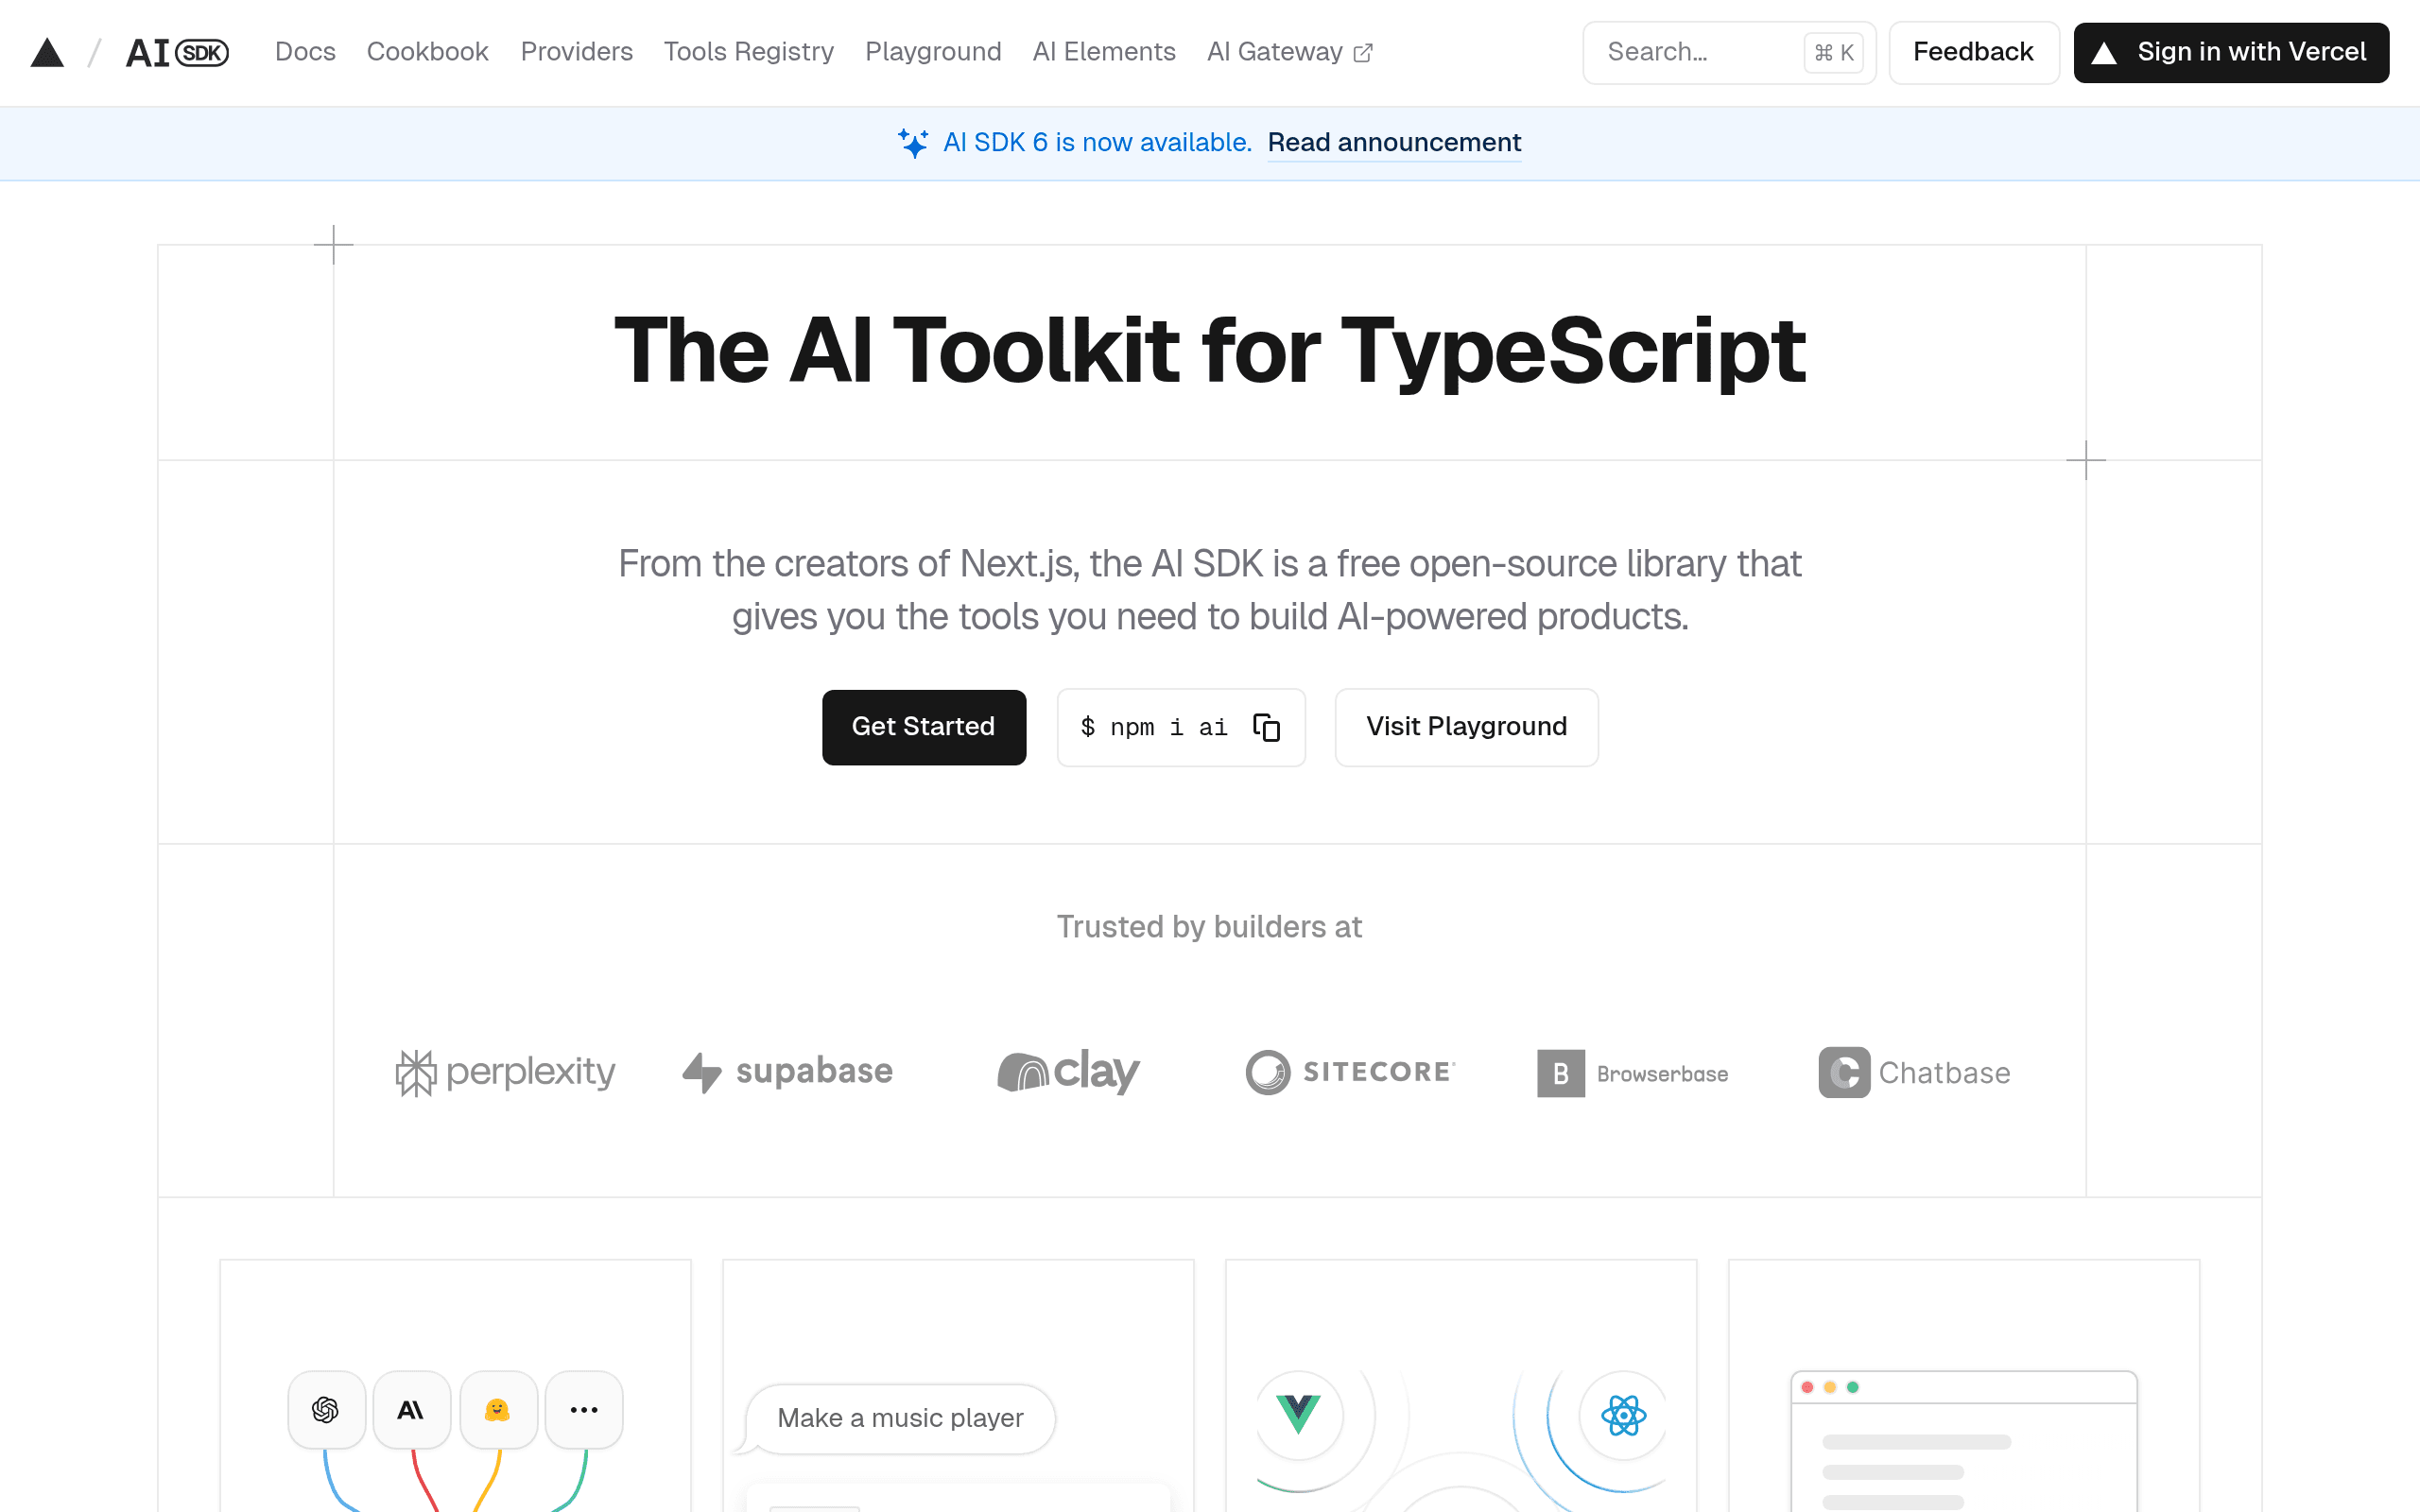Screen dimensions: 2420x1512
Task: Click the npm i ai command text
Action: 1153,727
